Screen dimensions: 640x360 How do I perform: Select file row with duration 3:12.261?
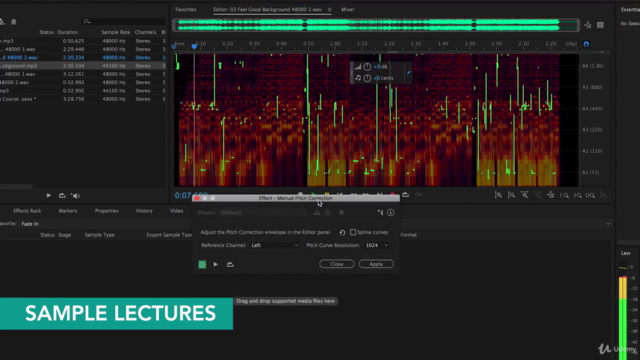click(83, 74)
